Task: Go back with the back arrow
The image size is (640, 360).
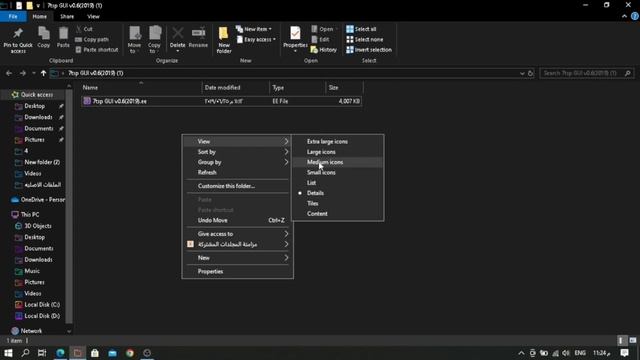Action: coord(9,73)
